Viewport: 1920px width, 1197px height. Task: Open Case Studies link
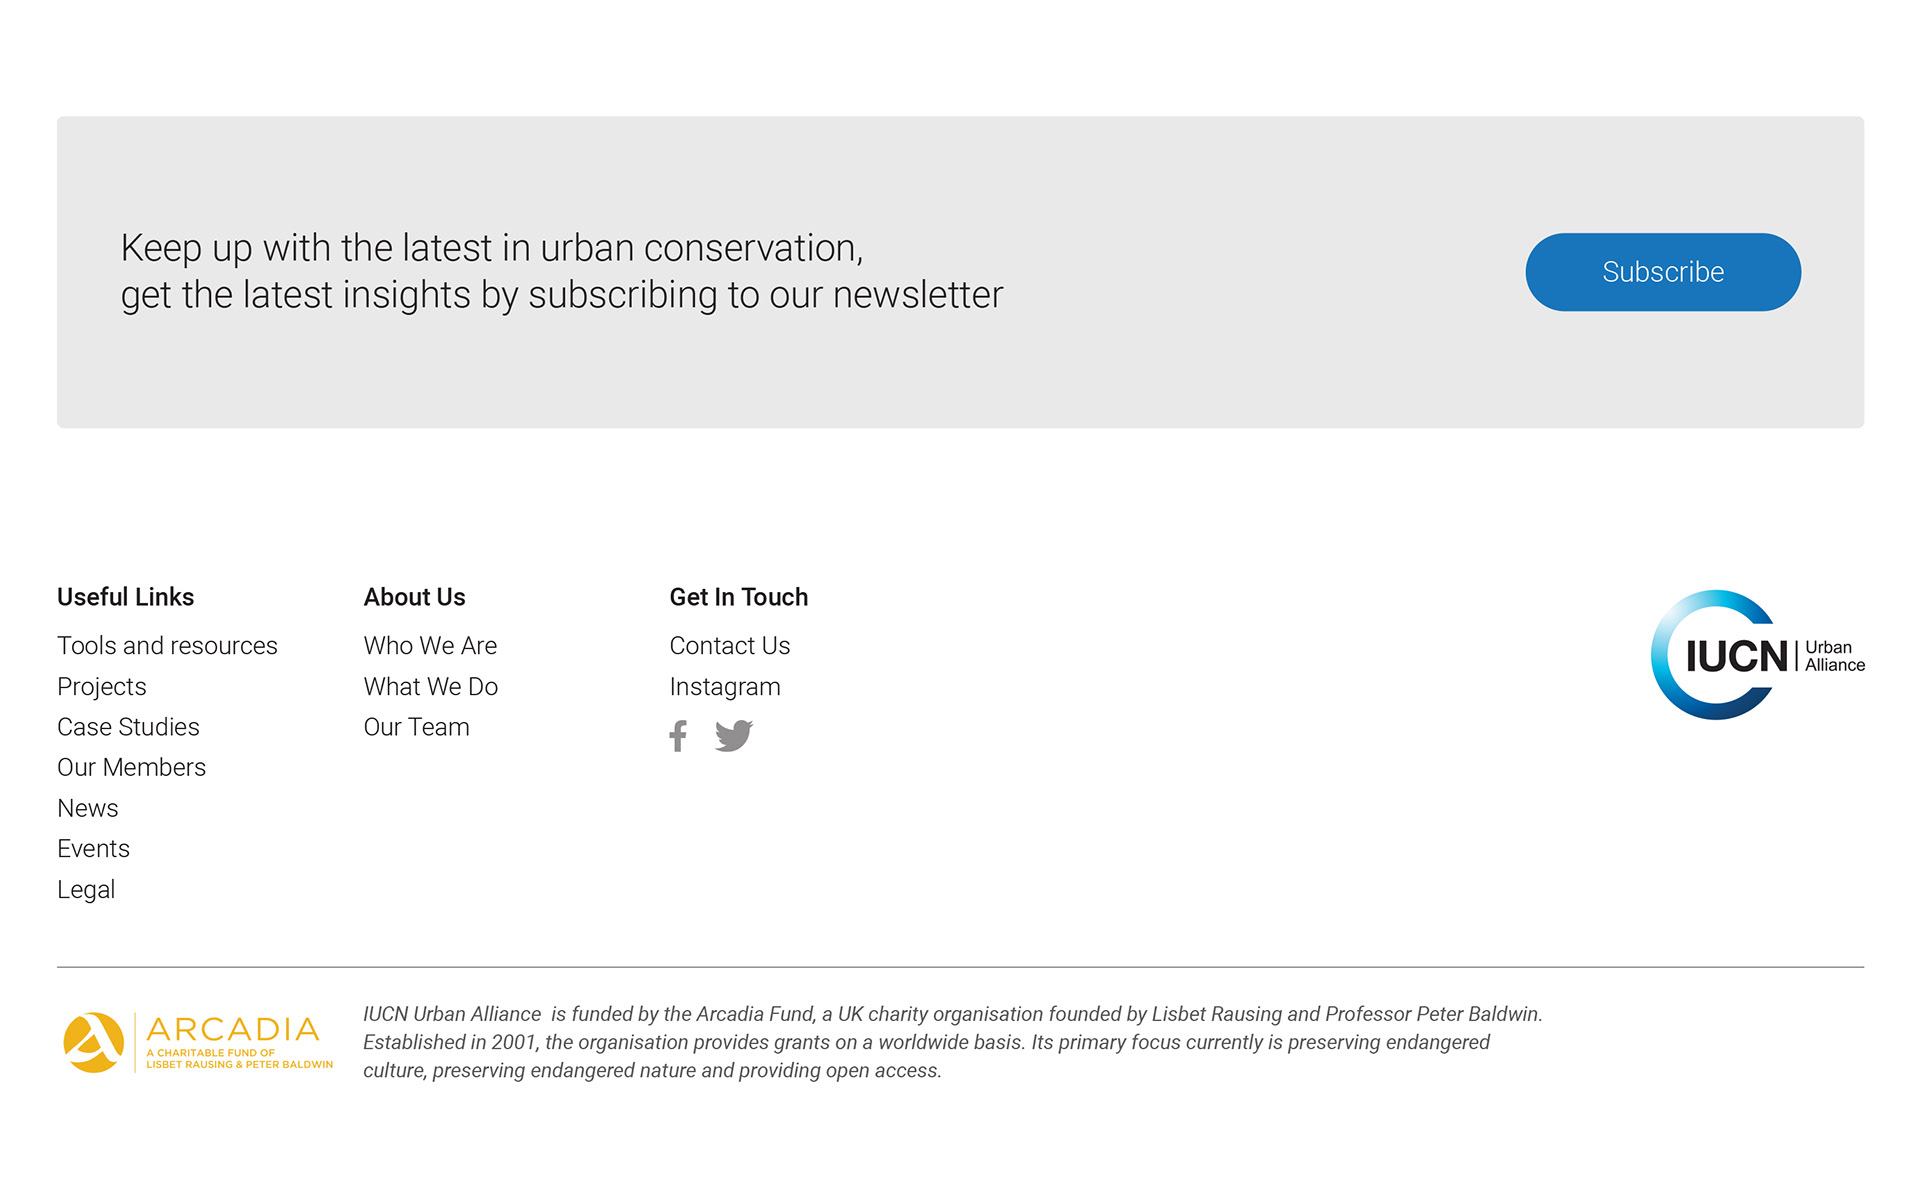tap(128, 727)
